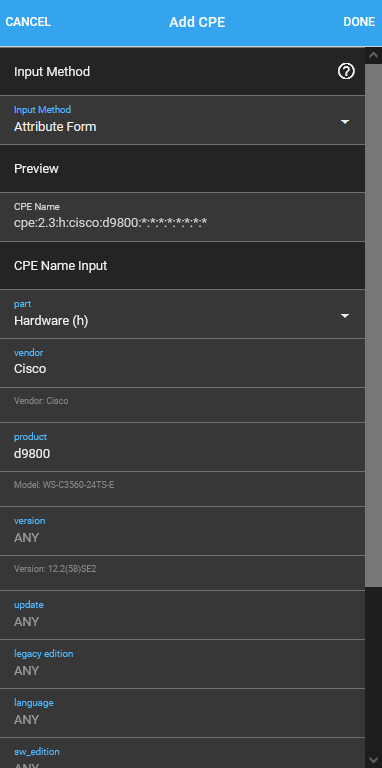Screen dimensions: 382x768
Task: Edit the product field d9800
Action: click(x=182, y=447)
